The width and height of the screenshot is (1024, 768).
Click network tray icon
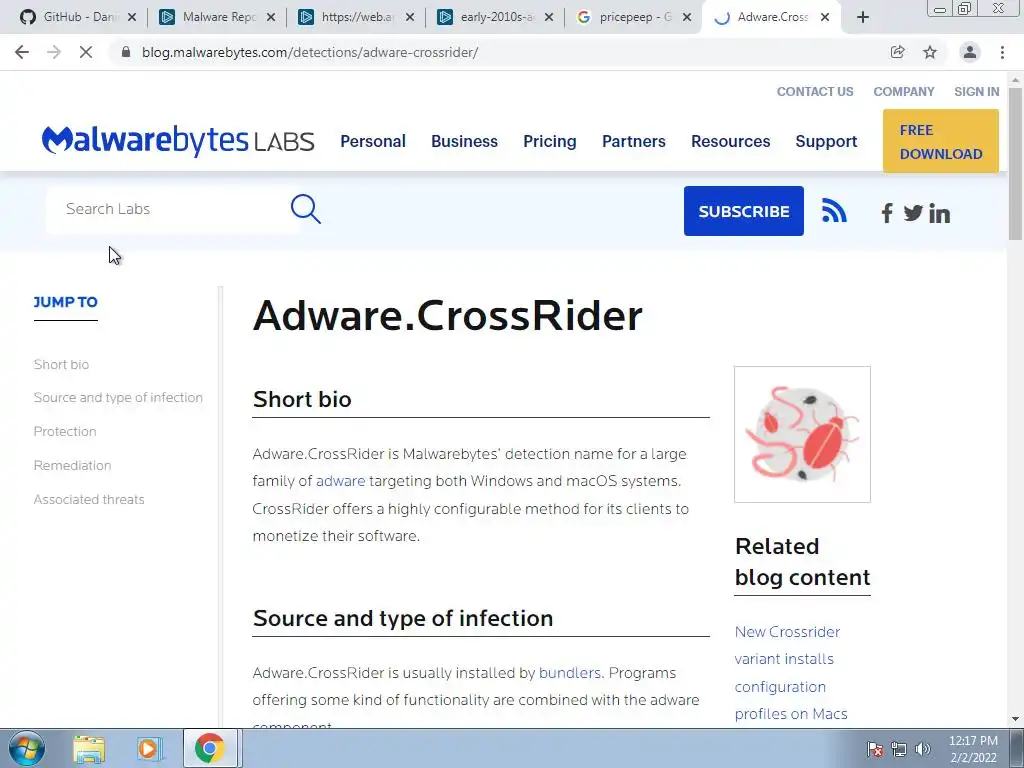899,749
